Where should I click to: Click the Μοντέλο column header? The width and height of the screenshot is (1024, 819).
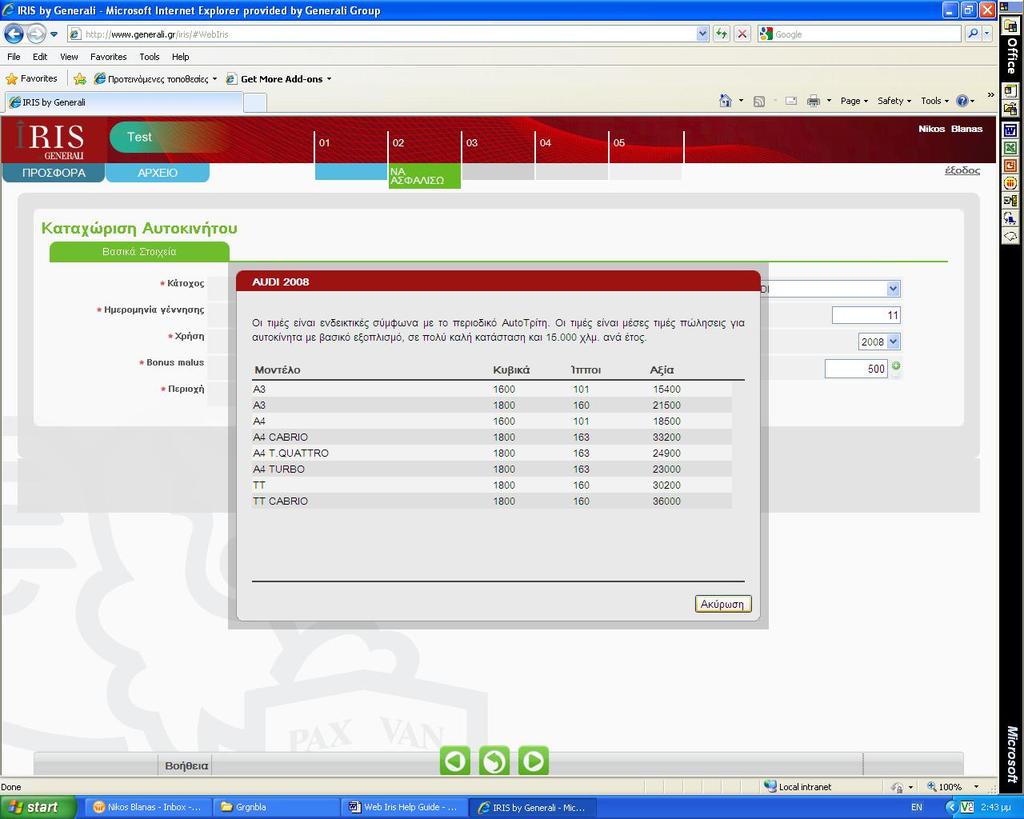pyautogui.click(x=278, y=370)
